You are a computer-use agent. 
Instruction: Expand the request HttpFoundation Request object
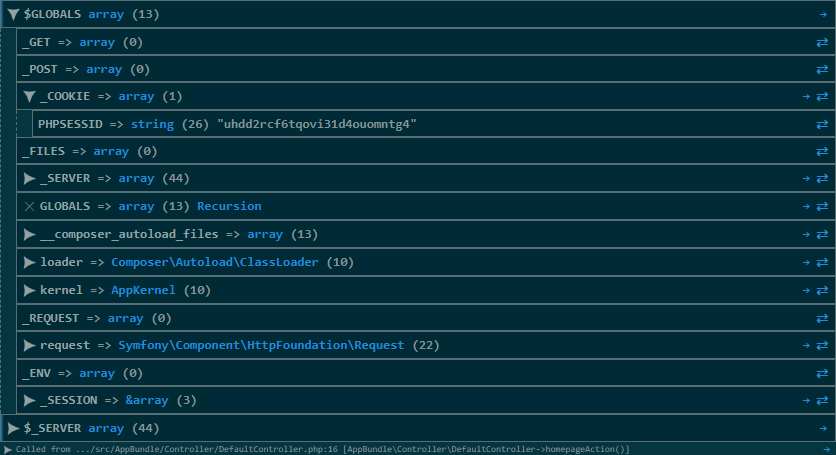[x=29, y=345]
